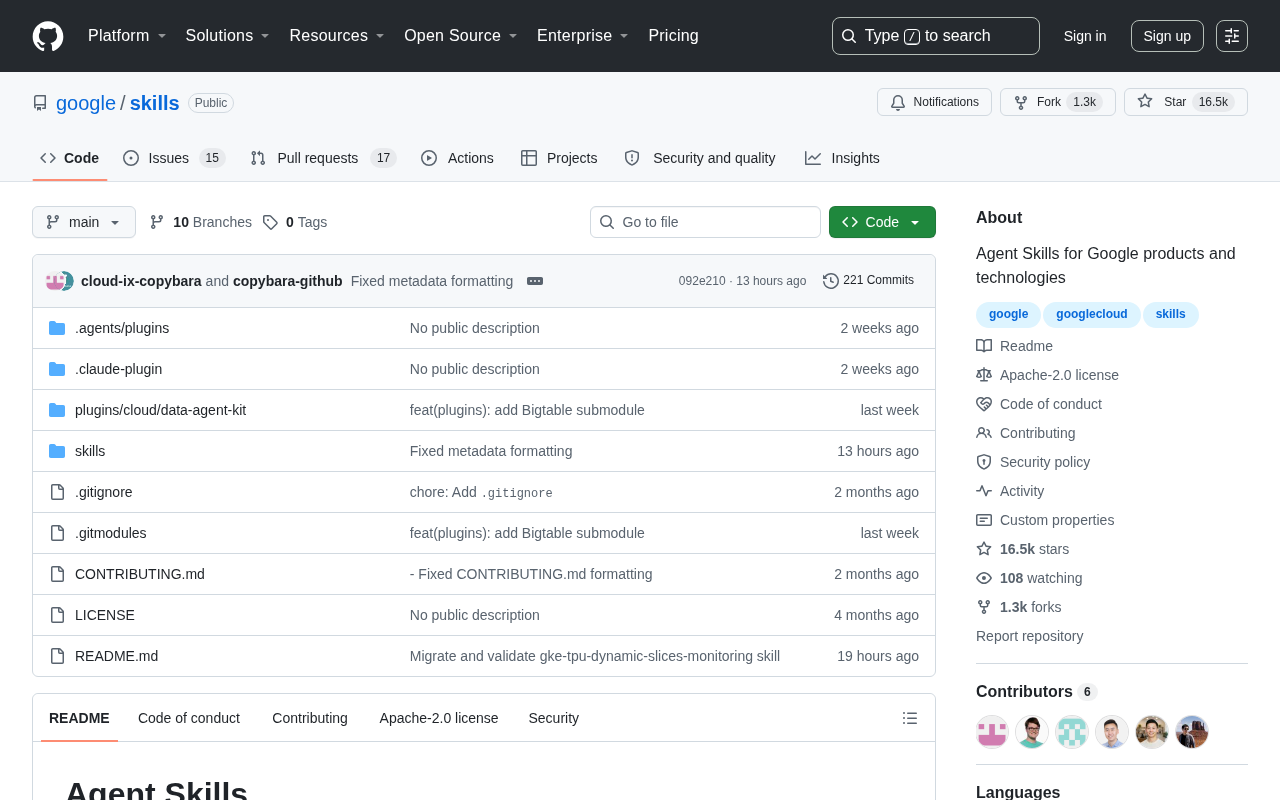Expand the Enterprise menu
The image size is (1280, 800).
click(x=583, y=36)
